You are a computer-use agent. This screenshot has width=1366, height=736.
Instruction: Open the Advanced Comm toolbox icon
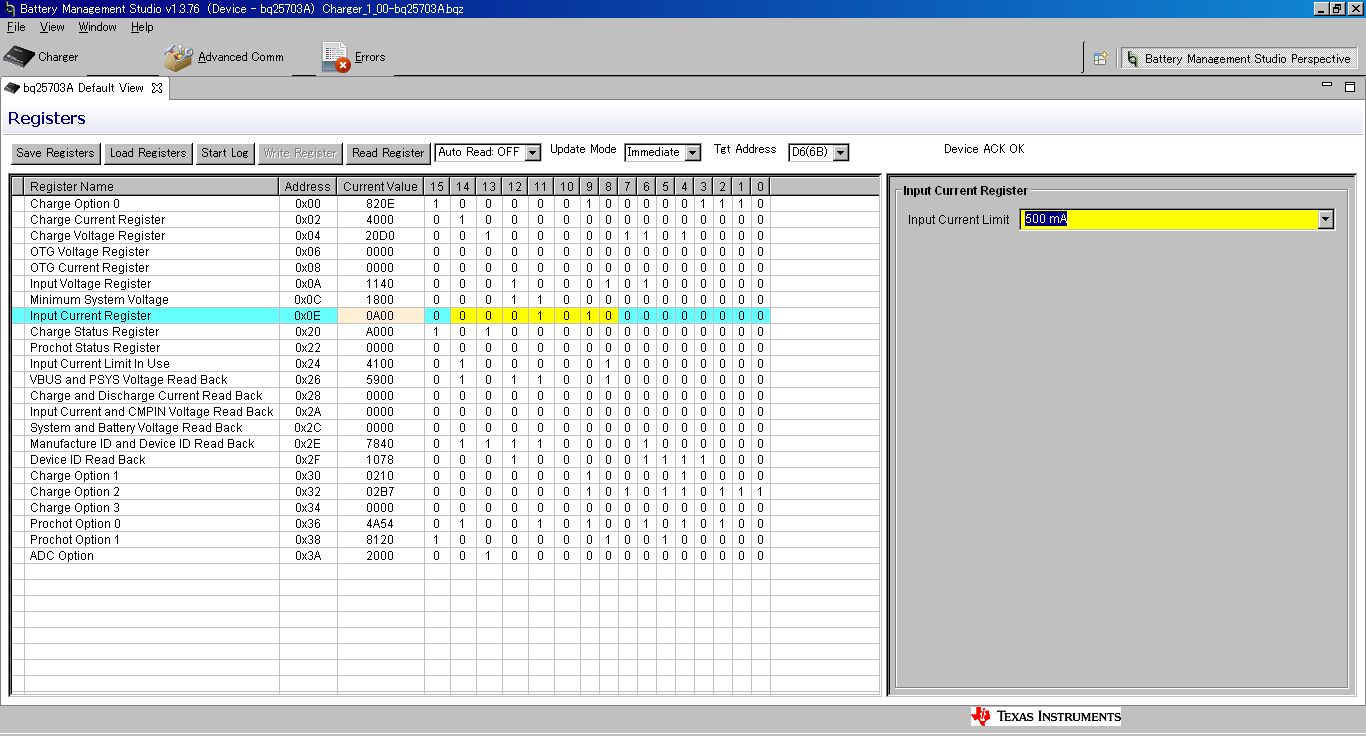coord(178,57)
